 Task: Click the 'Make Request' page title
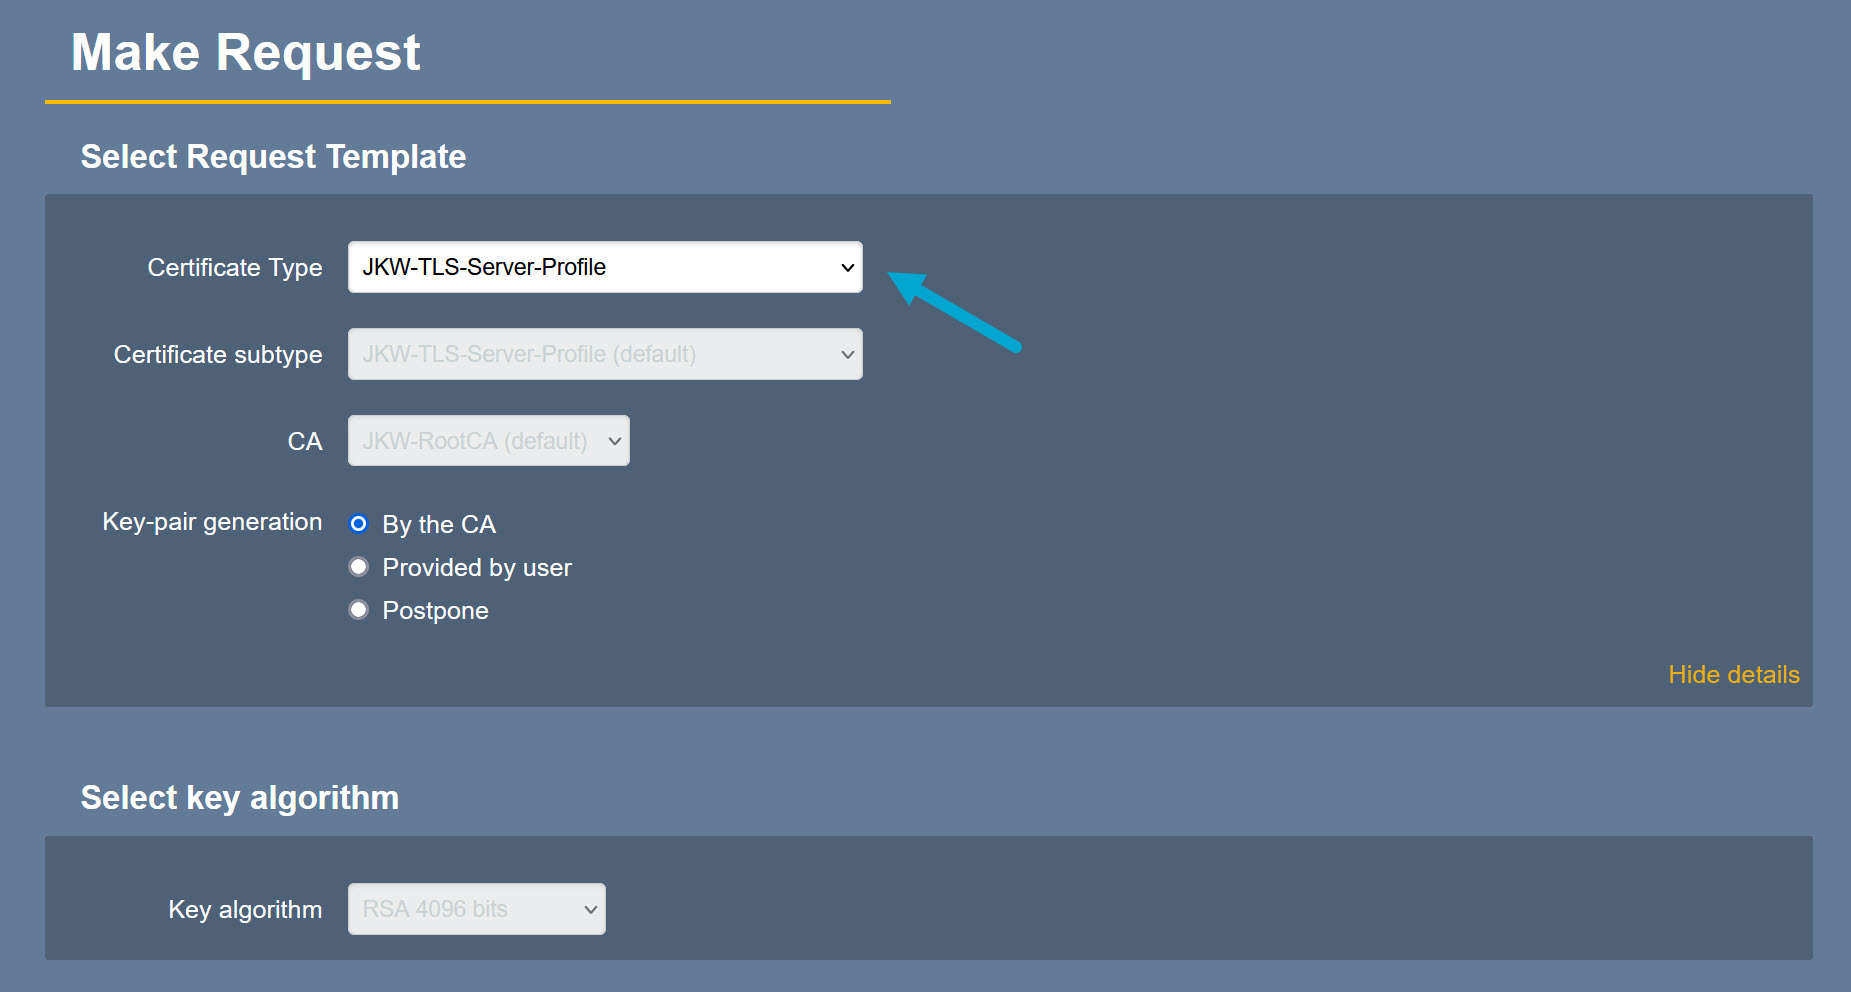coord(246,53)
